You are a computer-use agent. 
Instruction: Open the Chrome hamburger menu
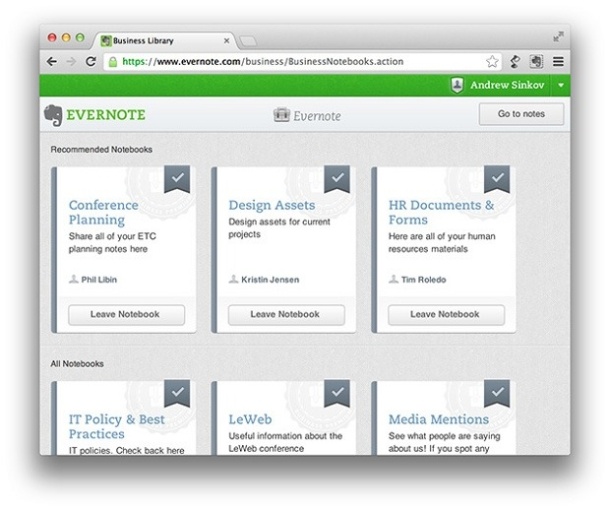pos(558,61)
